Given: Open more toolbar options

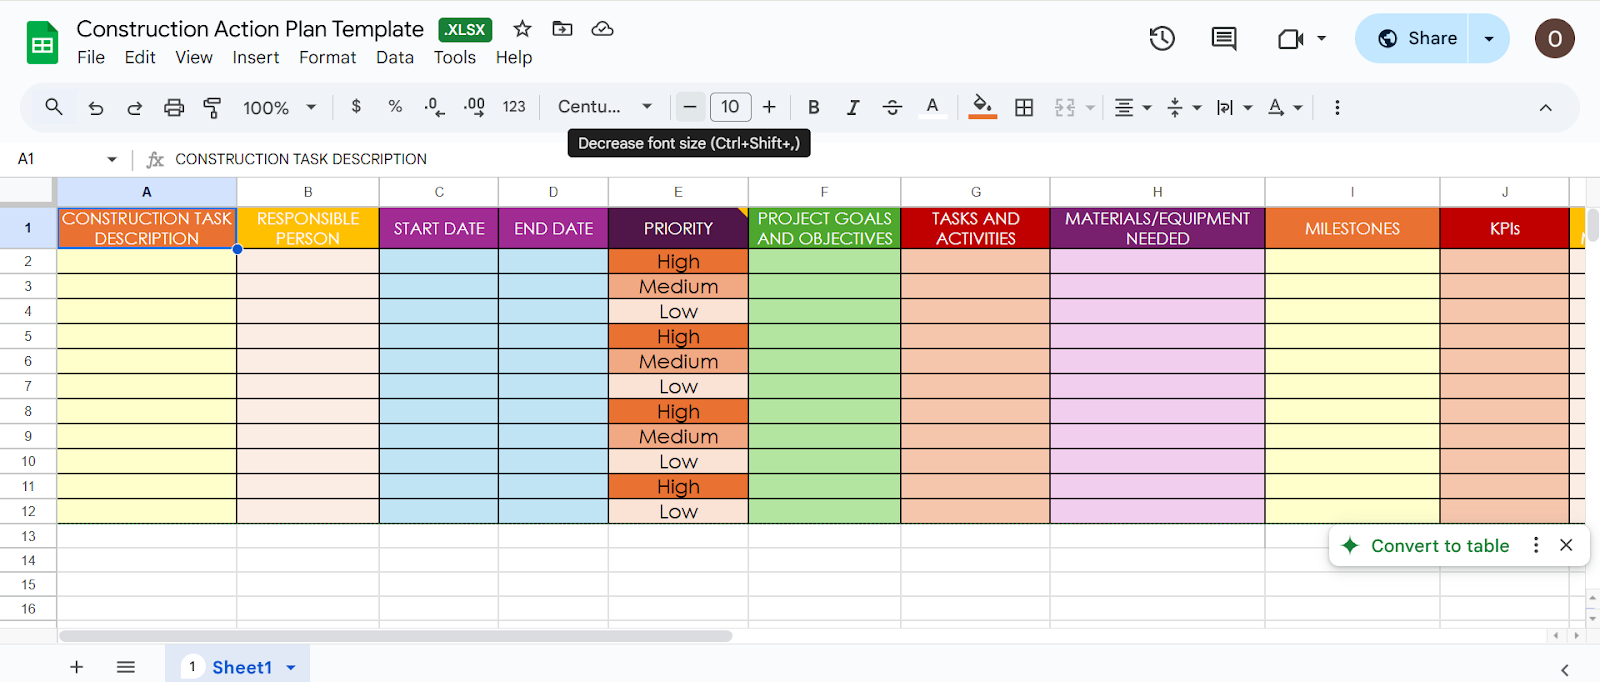Looking at the screenshot, I should [x=1337, y=107].
